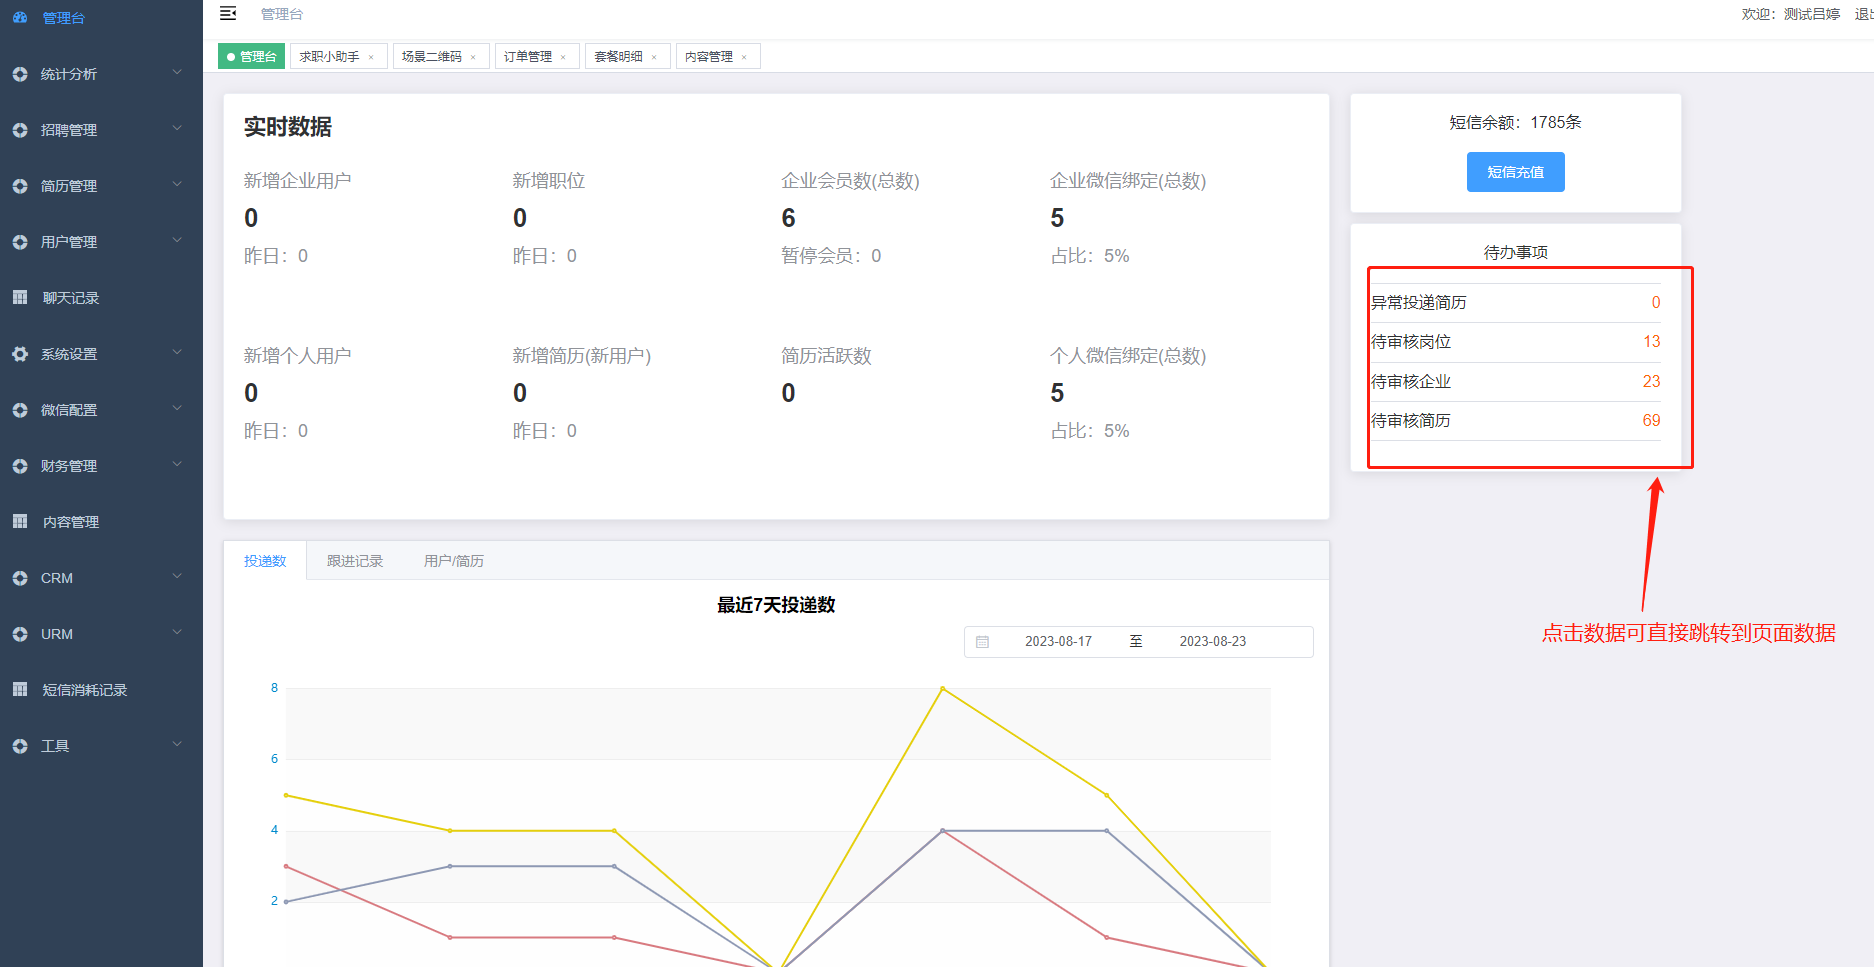Screen dimensions: 1874x967
Task: Click the grid icon beside sidebar 内容管理
Action: click(x=20, y=522)
